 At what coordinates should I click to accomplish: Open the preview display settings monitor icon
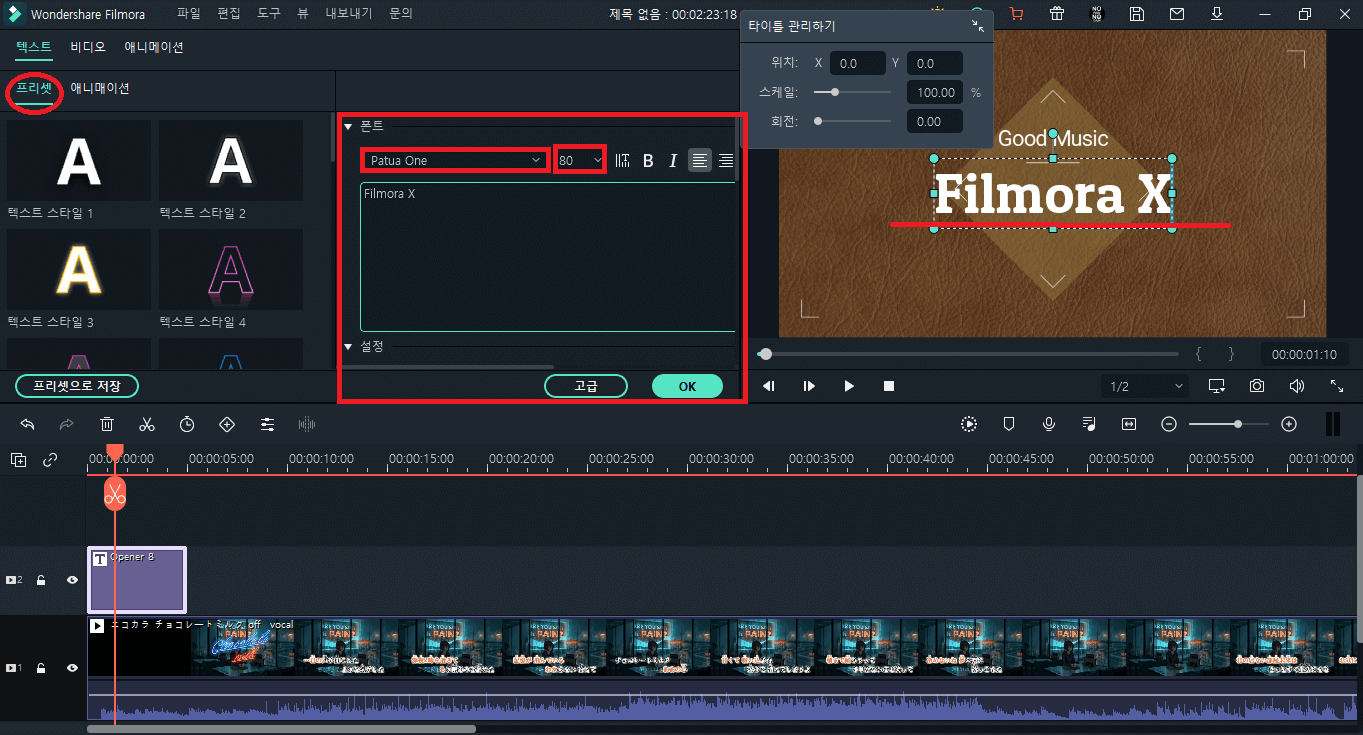[x=1216, y=386]
